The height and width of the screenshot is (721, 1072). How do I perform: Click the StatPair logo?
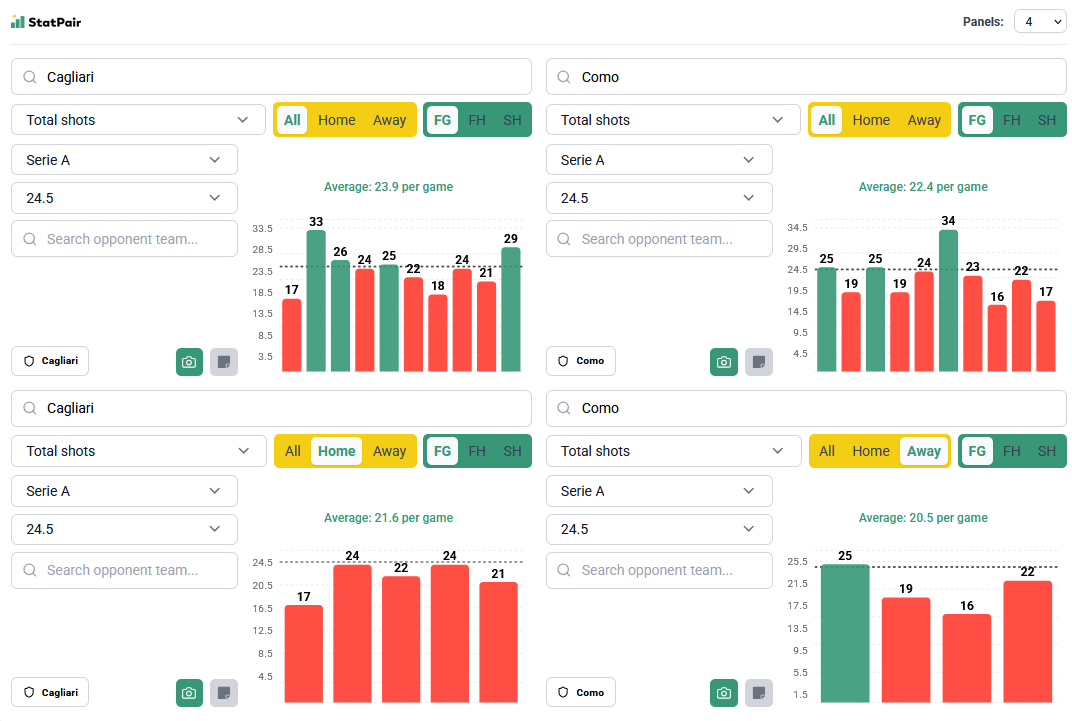tap(46, 21)
